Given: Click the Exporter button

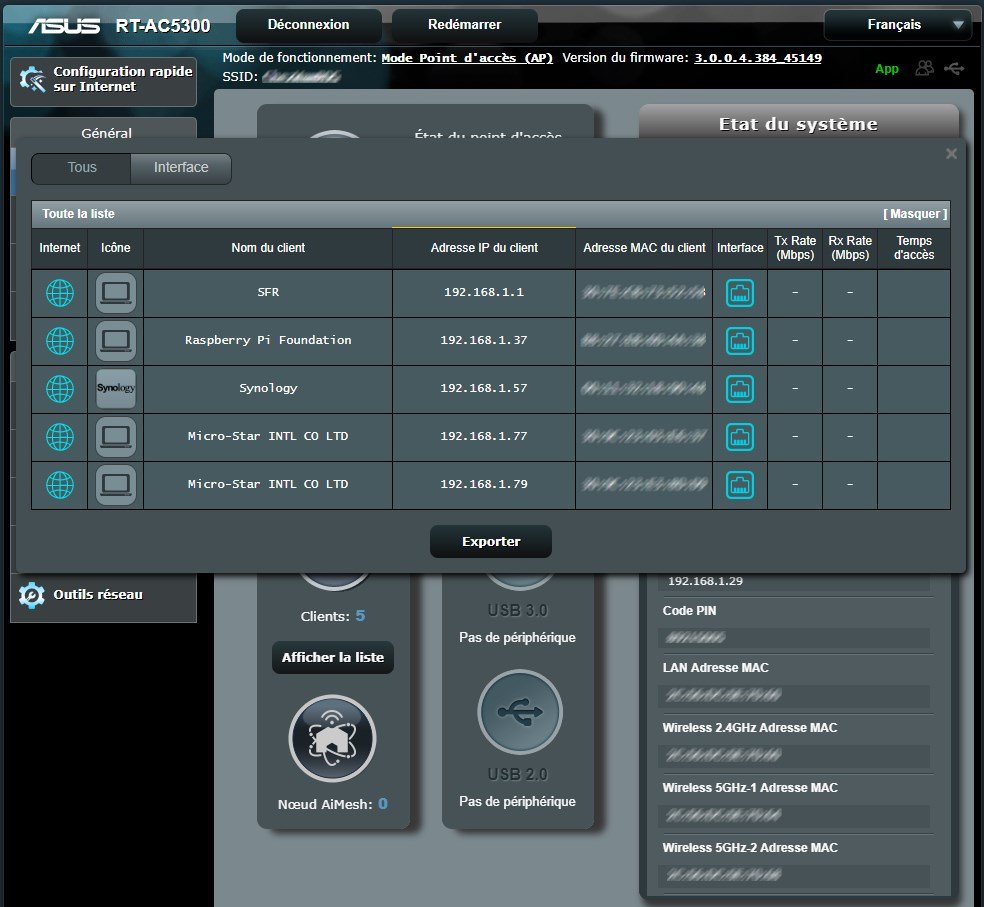Looking at the screenshot, I should (491, 541).
